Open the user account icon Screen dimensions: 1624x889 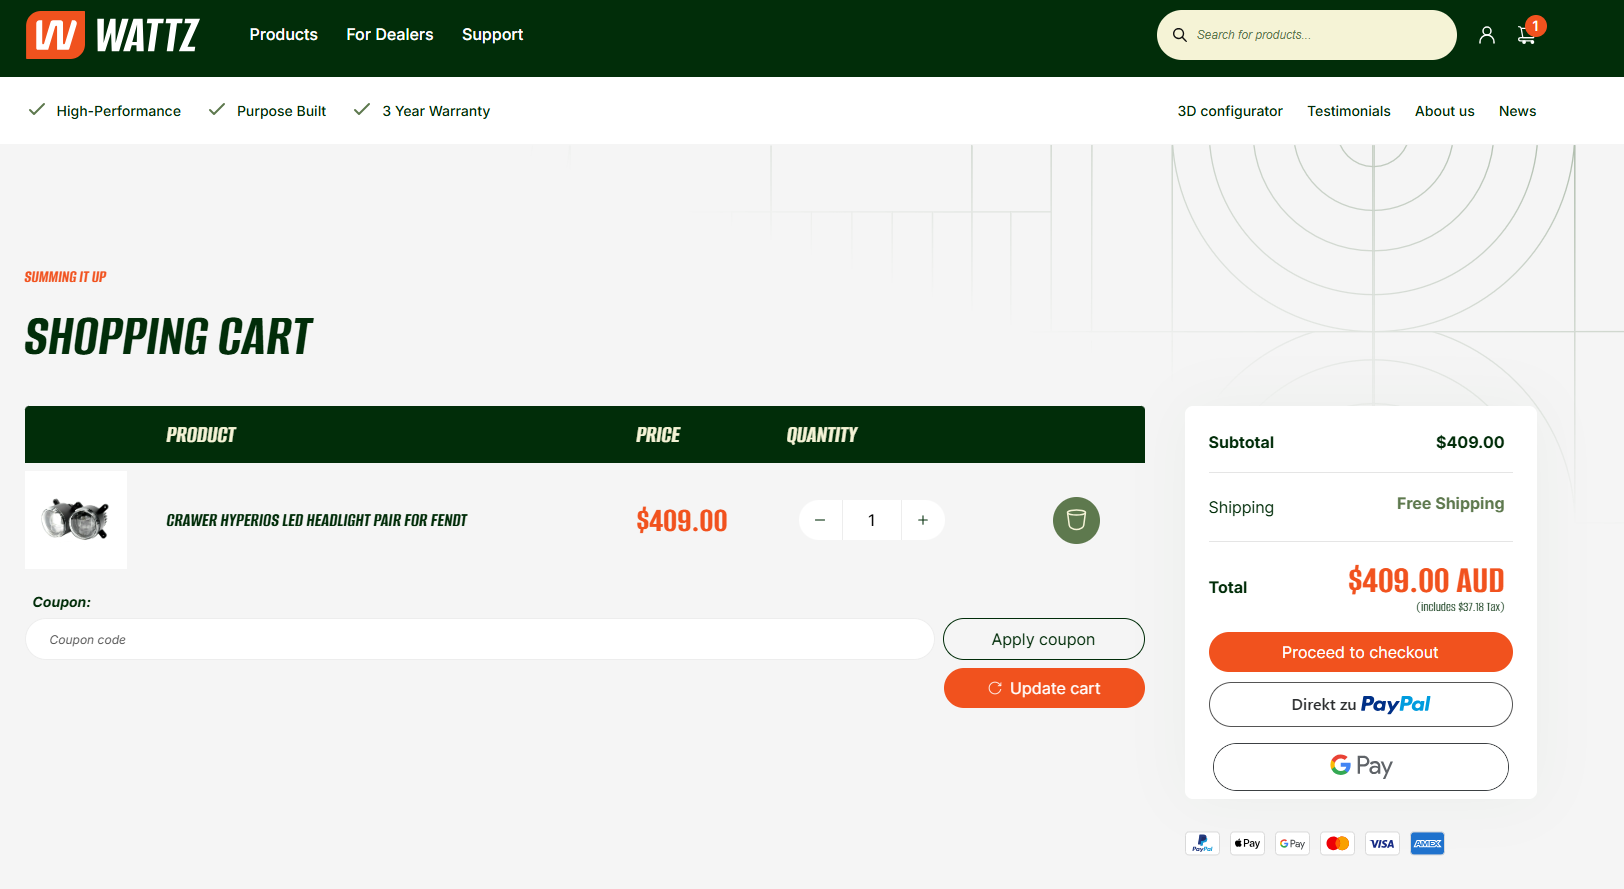1487,35
